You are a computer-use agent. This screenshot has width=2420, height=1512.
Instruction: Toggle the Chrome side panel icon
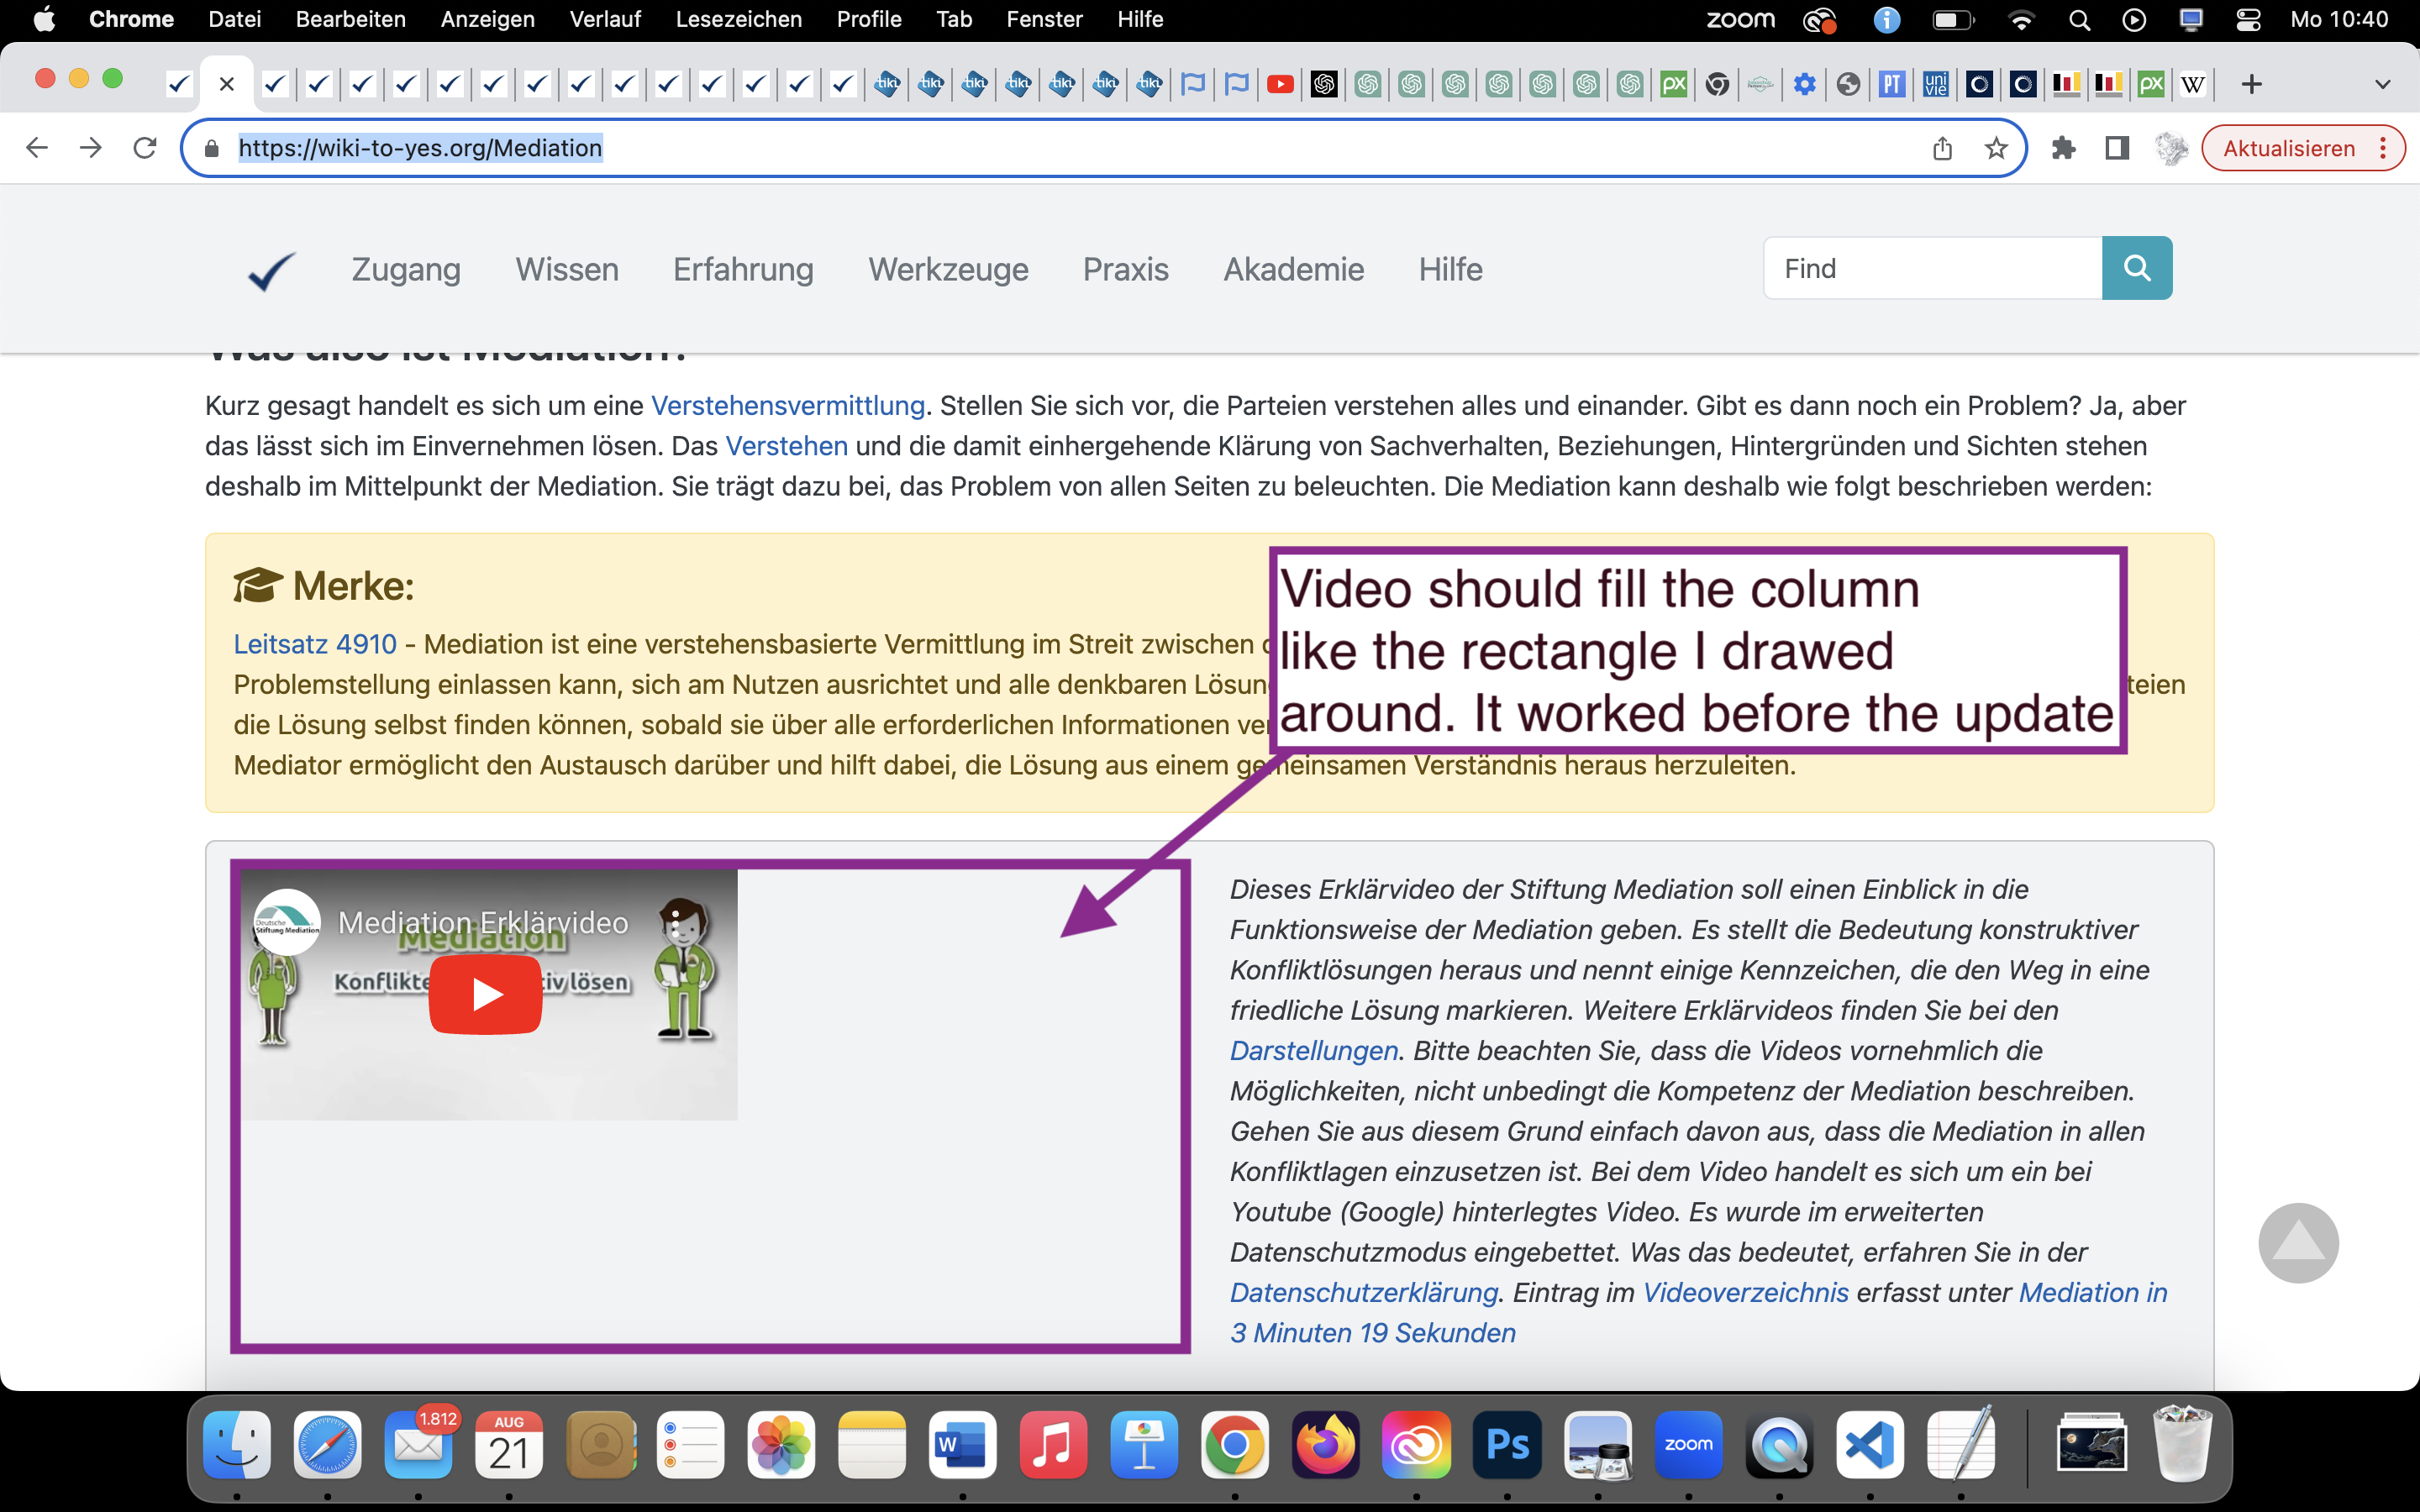[x=2117, y=148]
